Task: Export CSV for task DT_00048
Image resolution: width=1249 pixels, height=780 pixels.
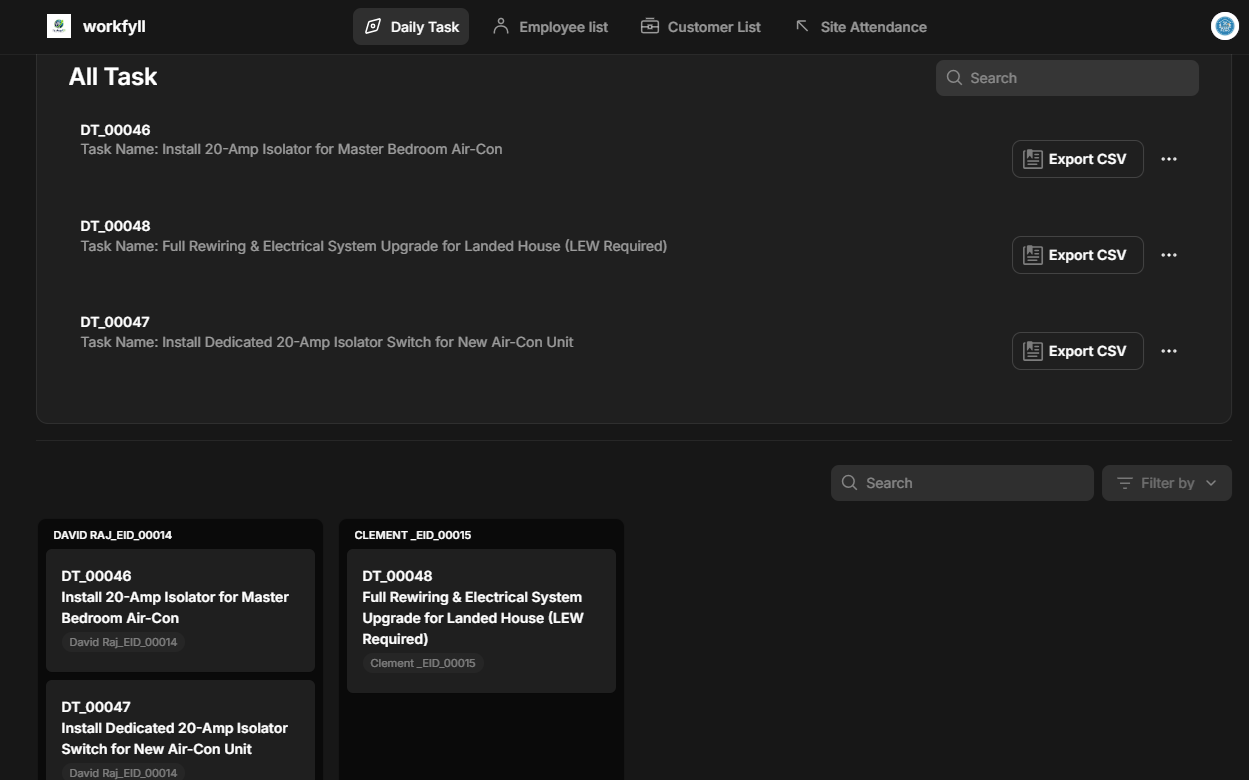Action: pos(1077,254)
